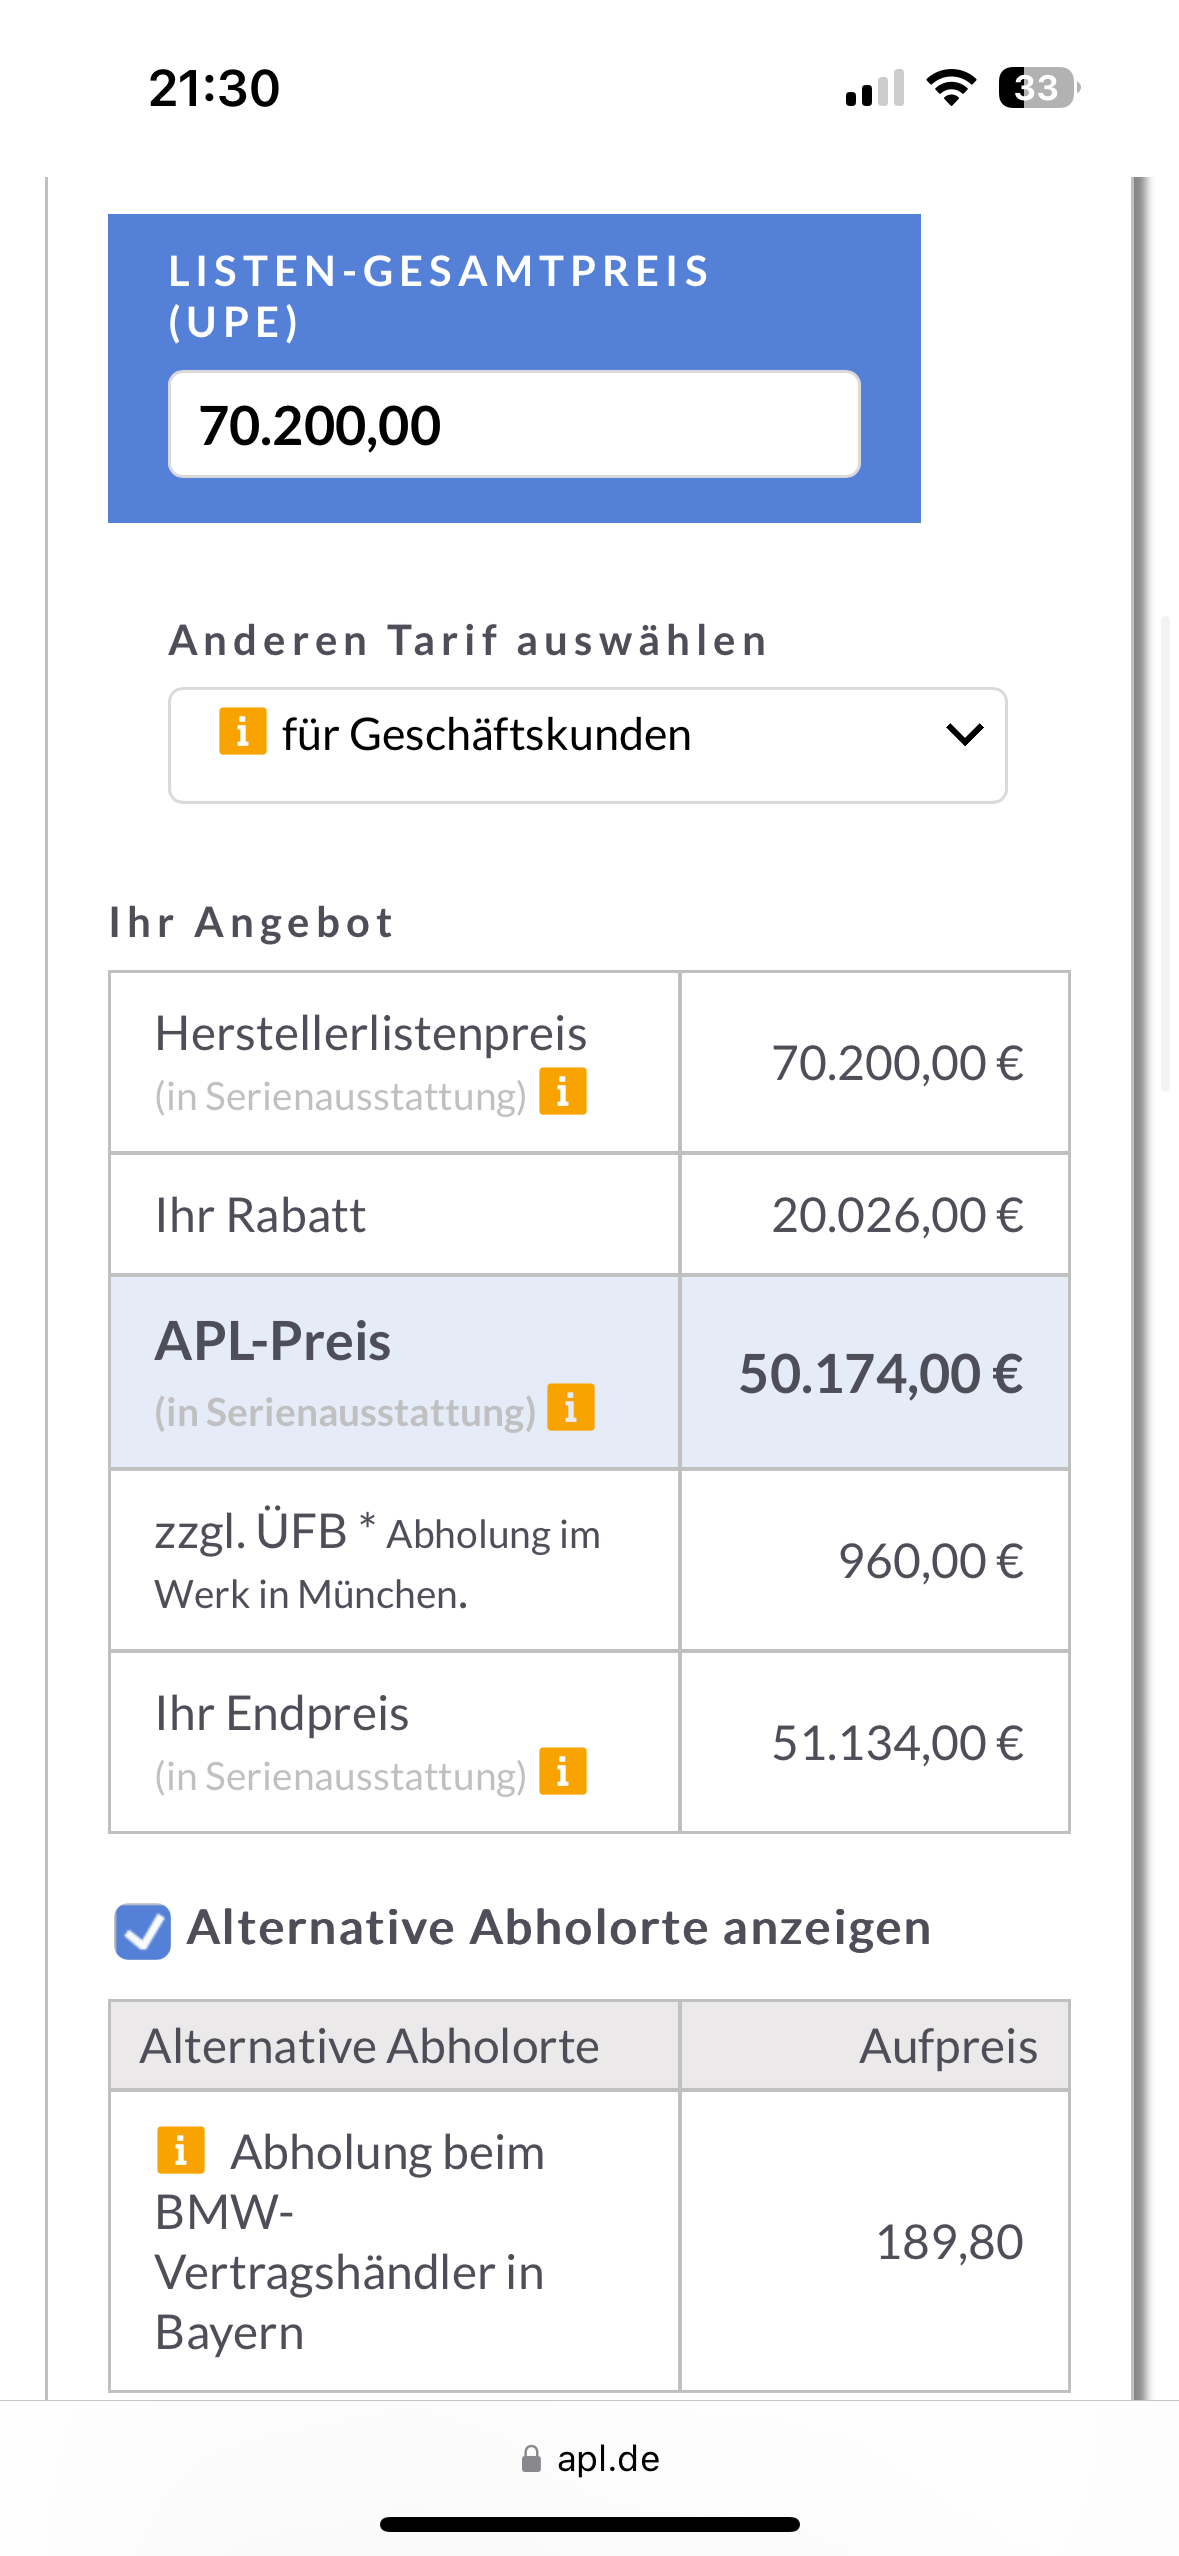Screen dimensions: 1179x2556
Task: Tap info icon in APL-Preis row
Action: click(x=571, y=1407)
